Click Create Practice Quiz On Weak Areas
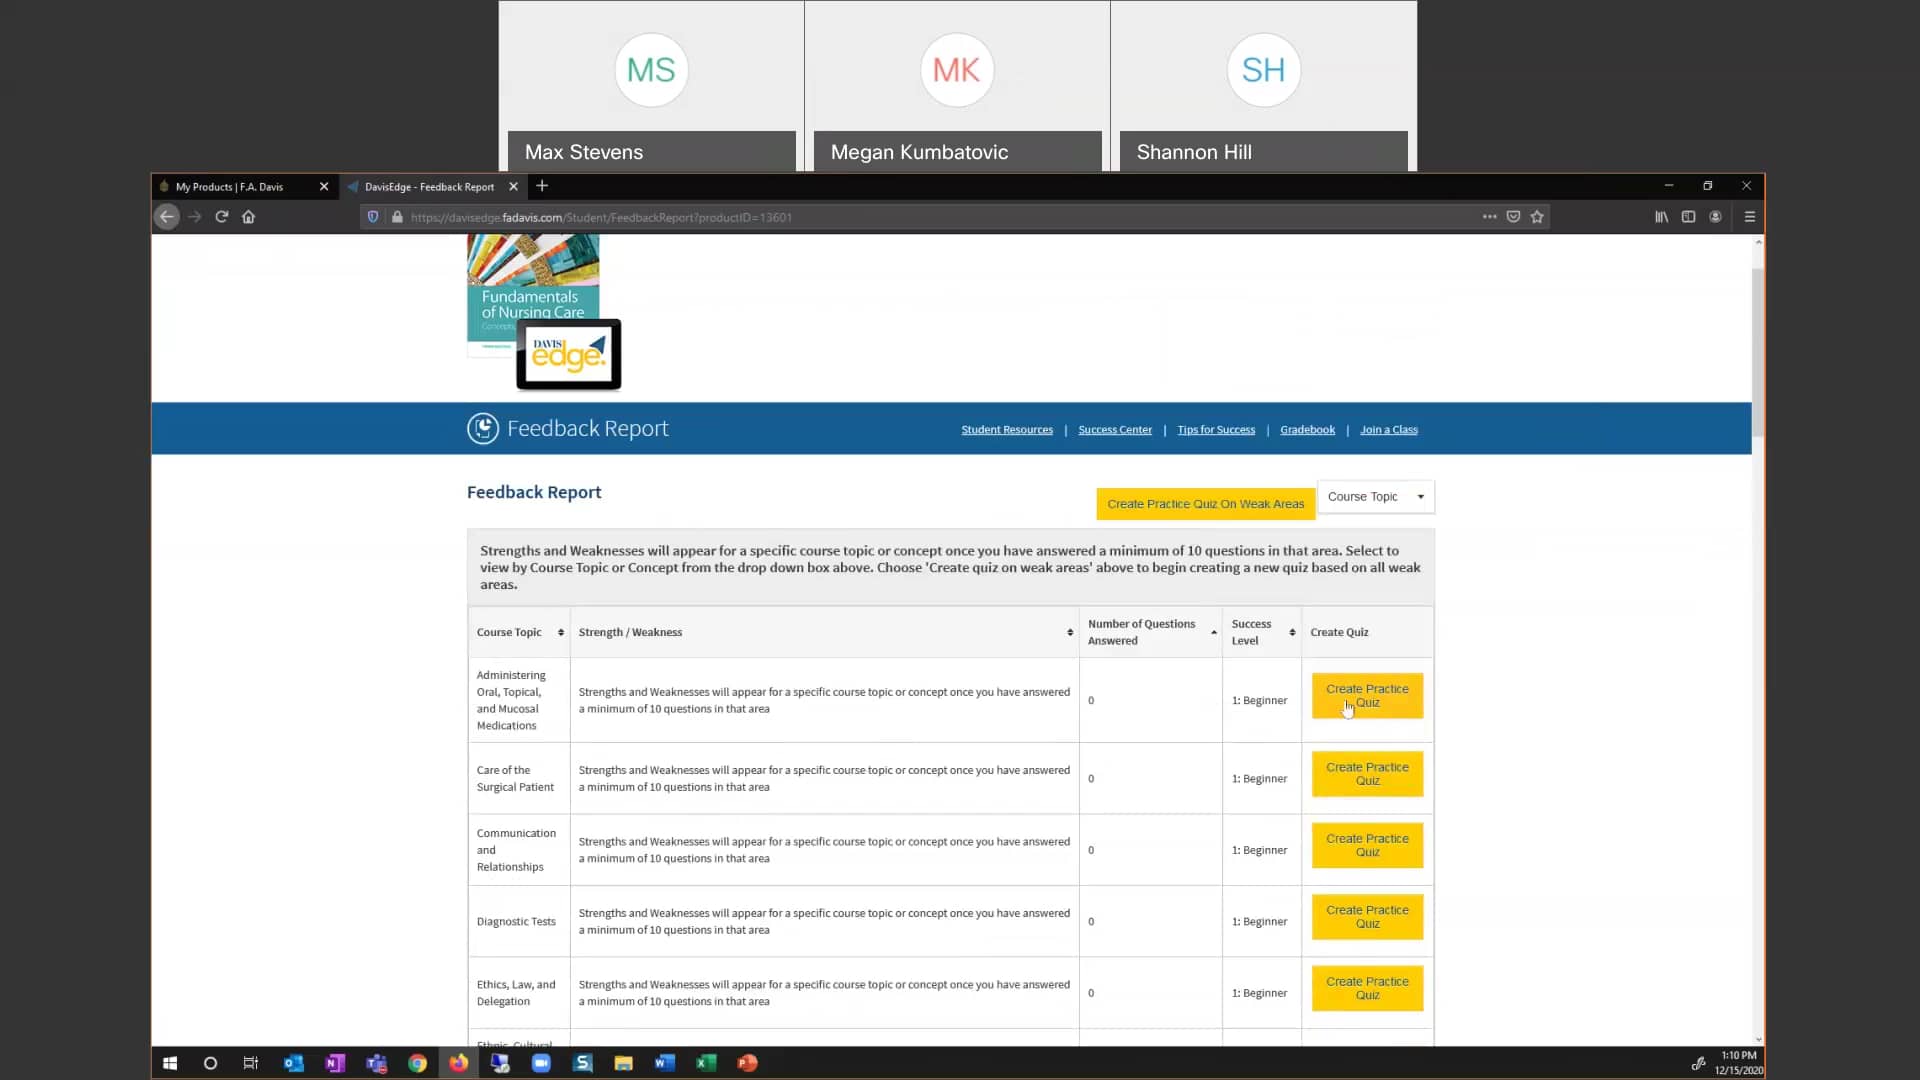 click(1205, 504)
